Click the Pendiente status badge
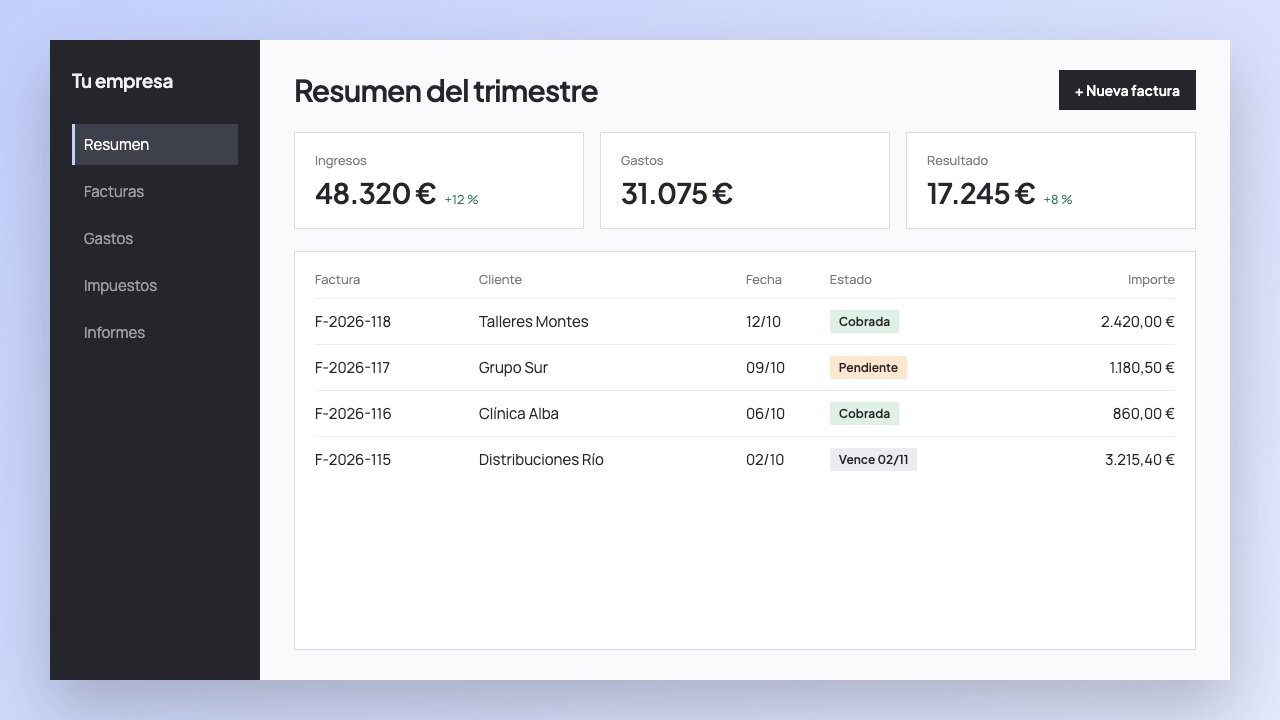1280x720 pixels. click(868, 367)
